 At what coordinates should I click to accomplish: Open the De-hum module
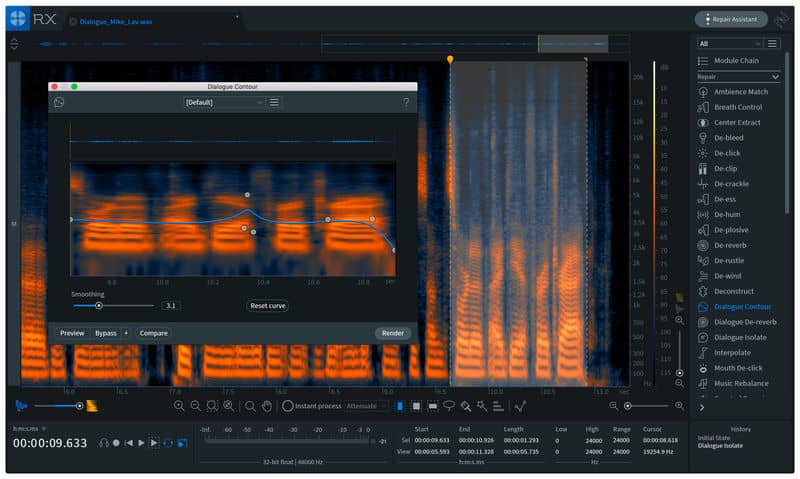click(719, 214)
